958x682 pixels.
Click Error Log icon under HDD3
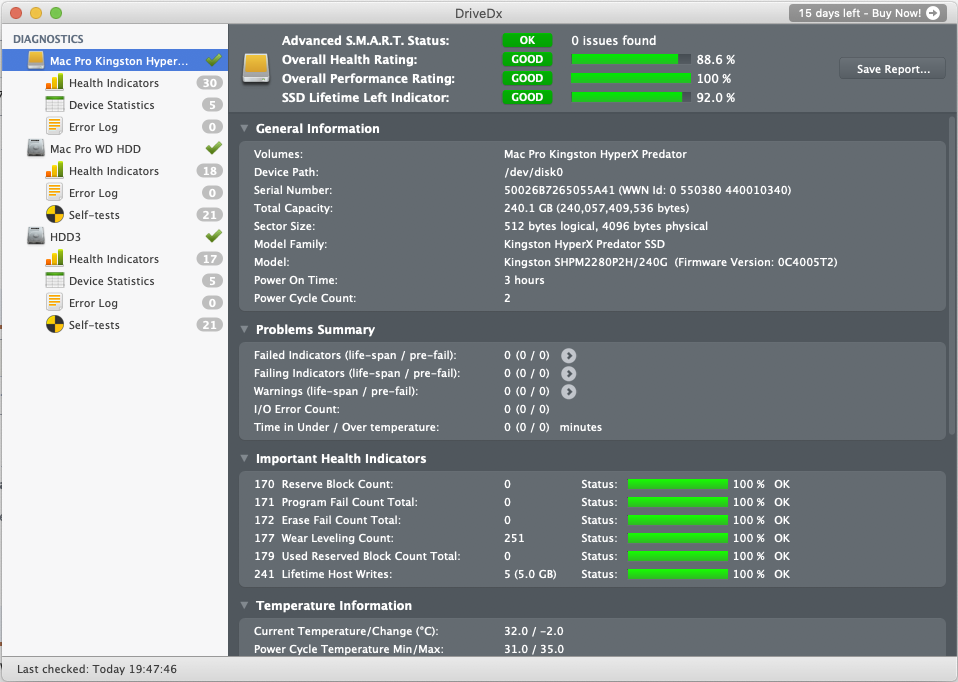(54, 302)
